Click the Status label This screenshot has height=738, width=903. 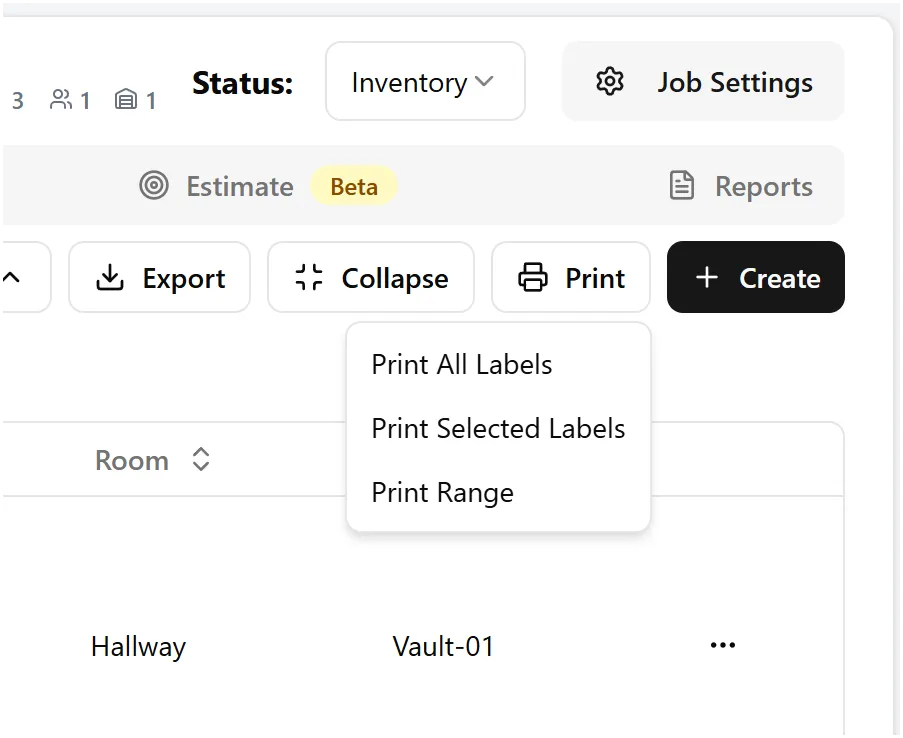point(242,83)
